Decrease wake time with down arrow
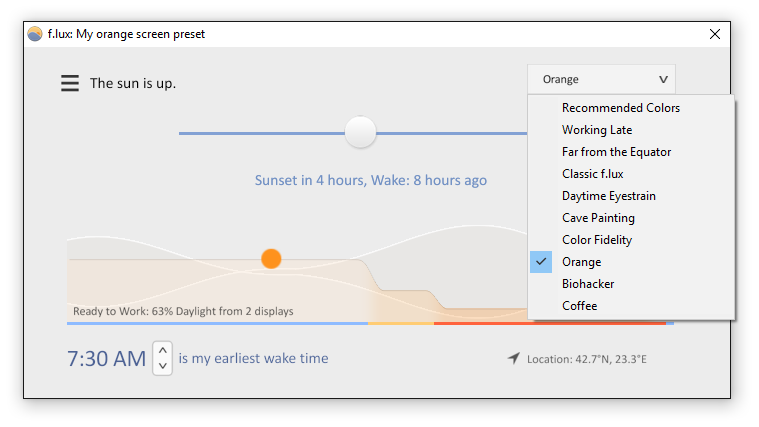The height and width of the screenshot is (427, 759). 163,366
